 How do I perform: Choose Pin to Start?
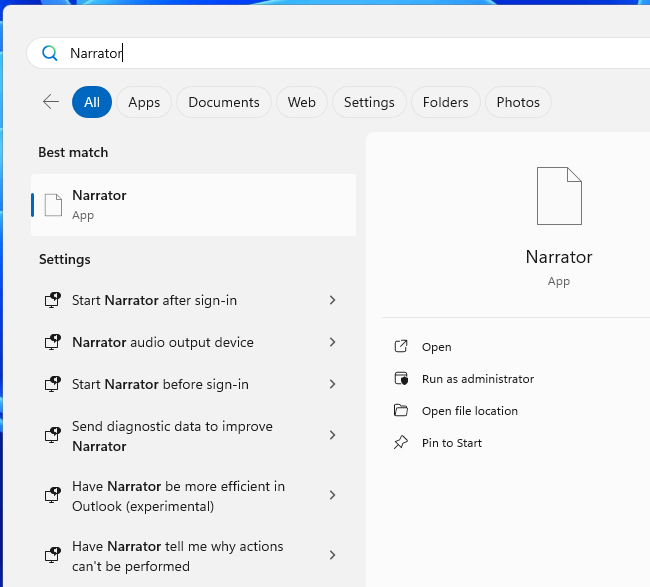coord(452,443)
